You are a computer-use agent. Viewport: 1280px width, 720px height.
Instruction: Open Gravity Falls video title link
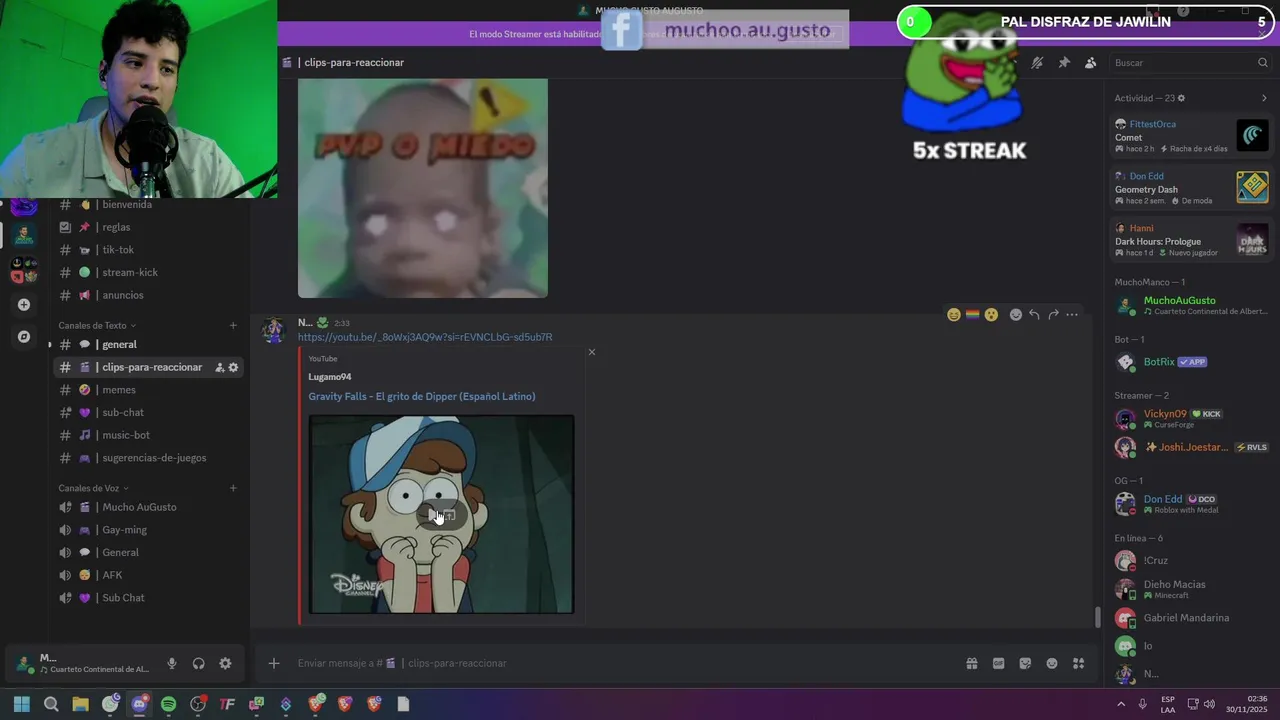(x=422, y=396)
